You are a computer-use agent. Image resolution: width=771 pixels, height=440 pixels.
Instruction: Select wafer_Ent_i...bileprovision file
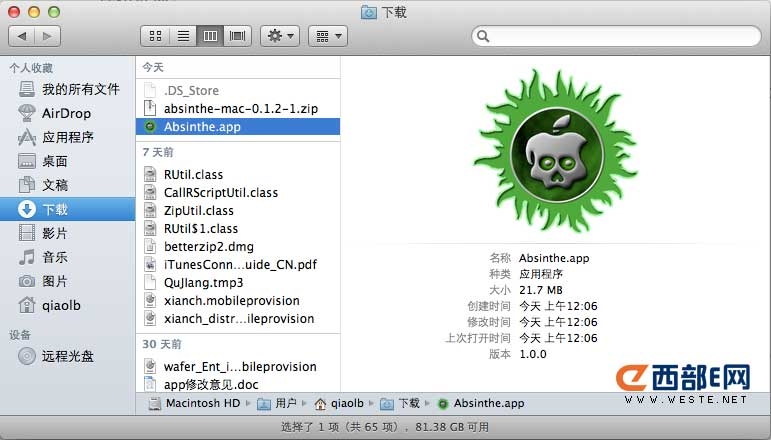tap(238, 366)
